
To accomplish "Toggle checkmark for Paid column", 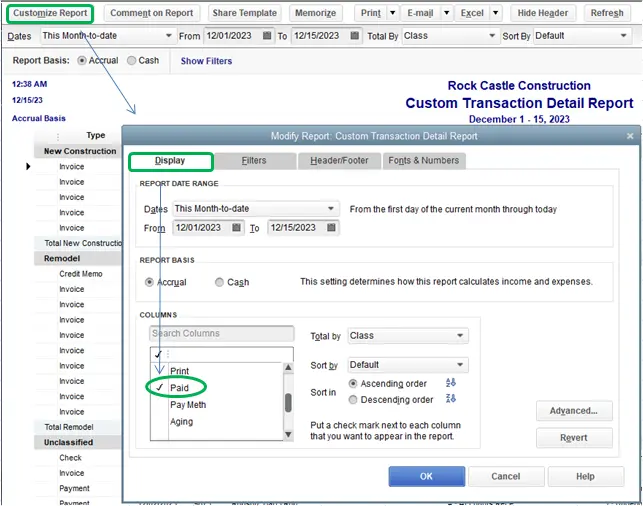I will [160, 388].
